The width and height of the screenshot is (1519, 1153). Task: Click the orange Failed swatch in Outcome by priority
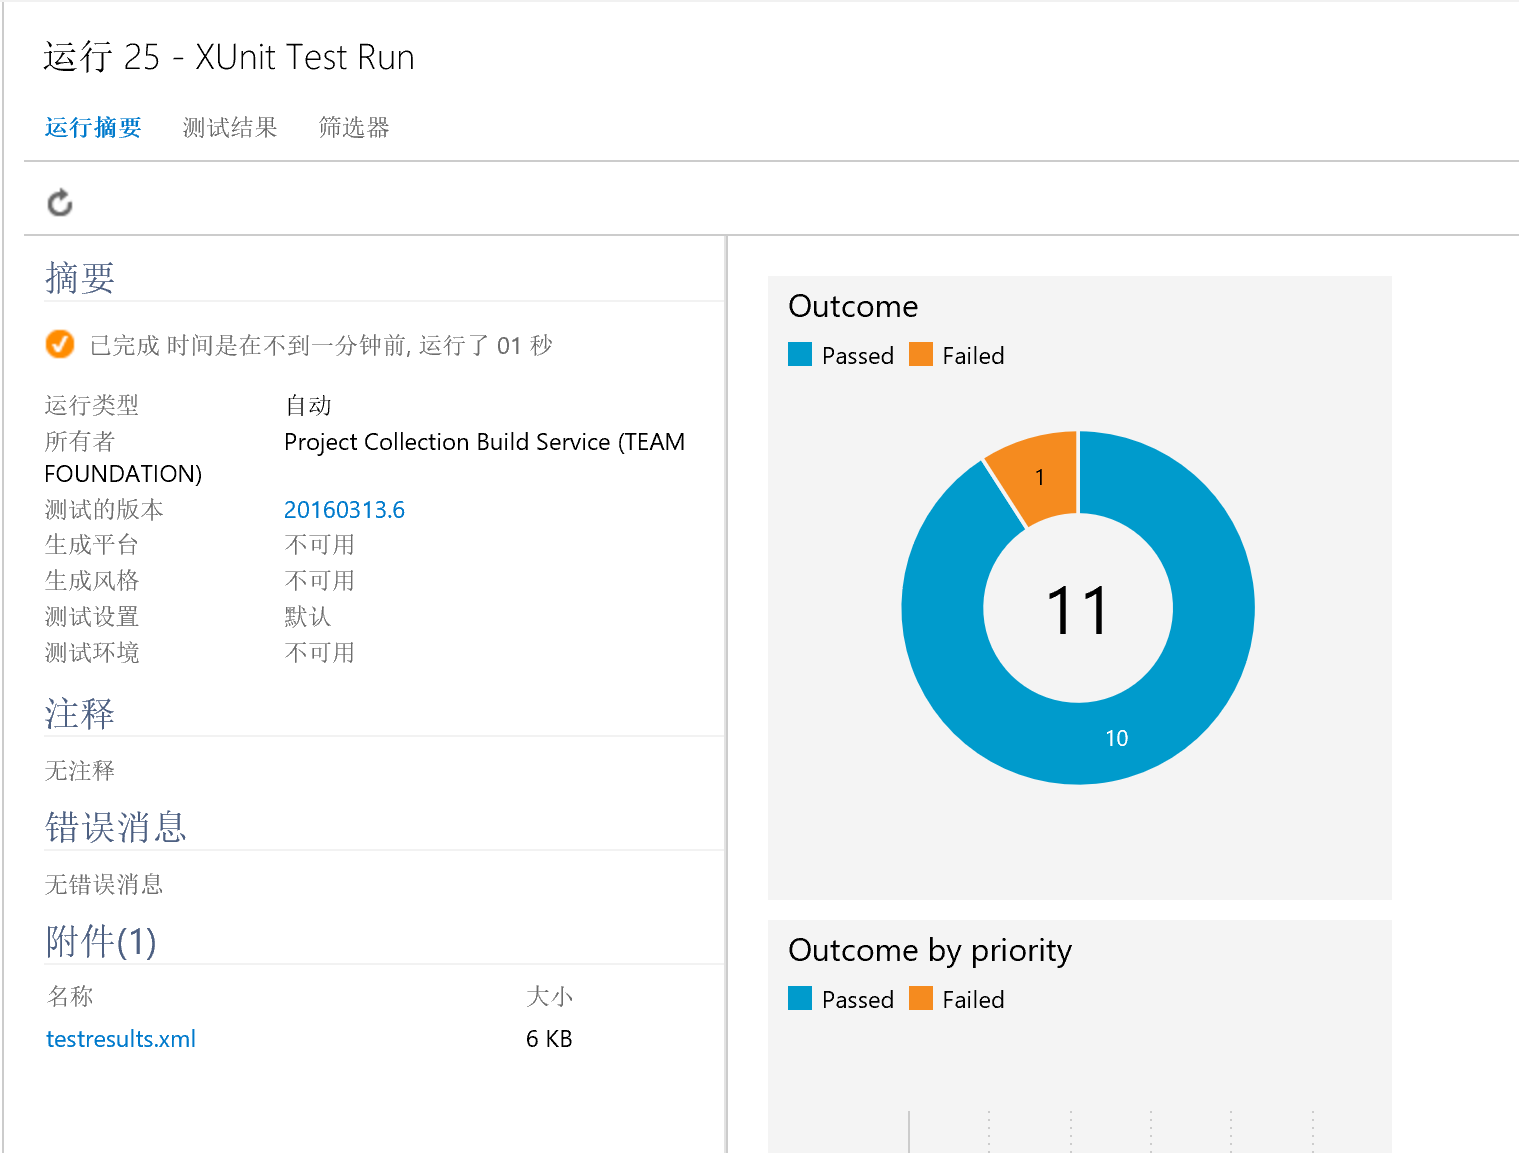pyautogui.click(x=921, y=998)
